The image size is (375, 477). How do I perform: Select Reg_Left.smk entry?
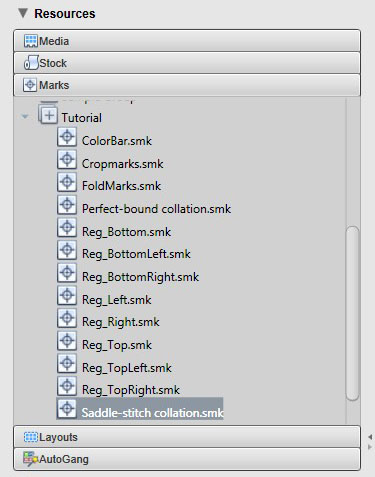tap(117, 300)
